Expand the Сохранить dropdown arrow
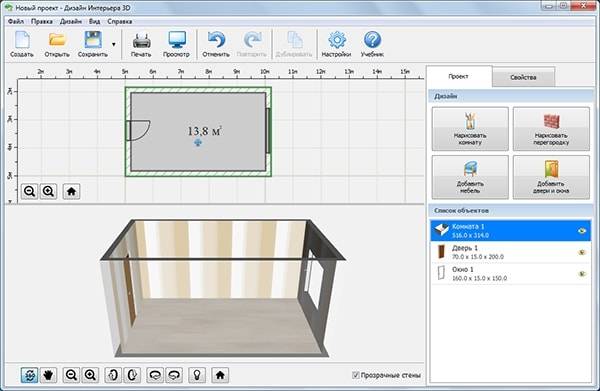 coord(114,44)
